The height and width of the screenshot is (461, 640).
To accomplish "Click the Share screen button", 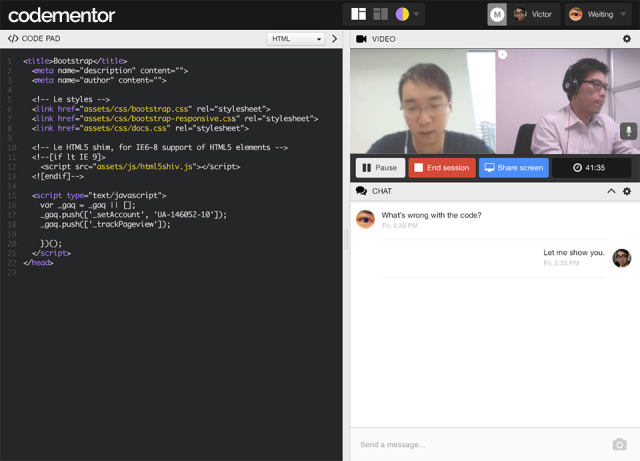I will (x=513, y=168).
